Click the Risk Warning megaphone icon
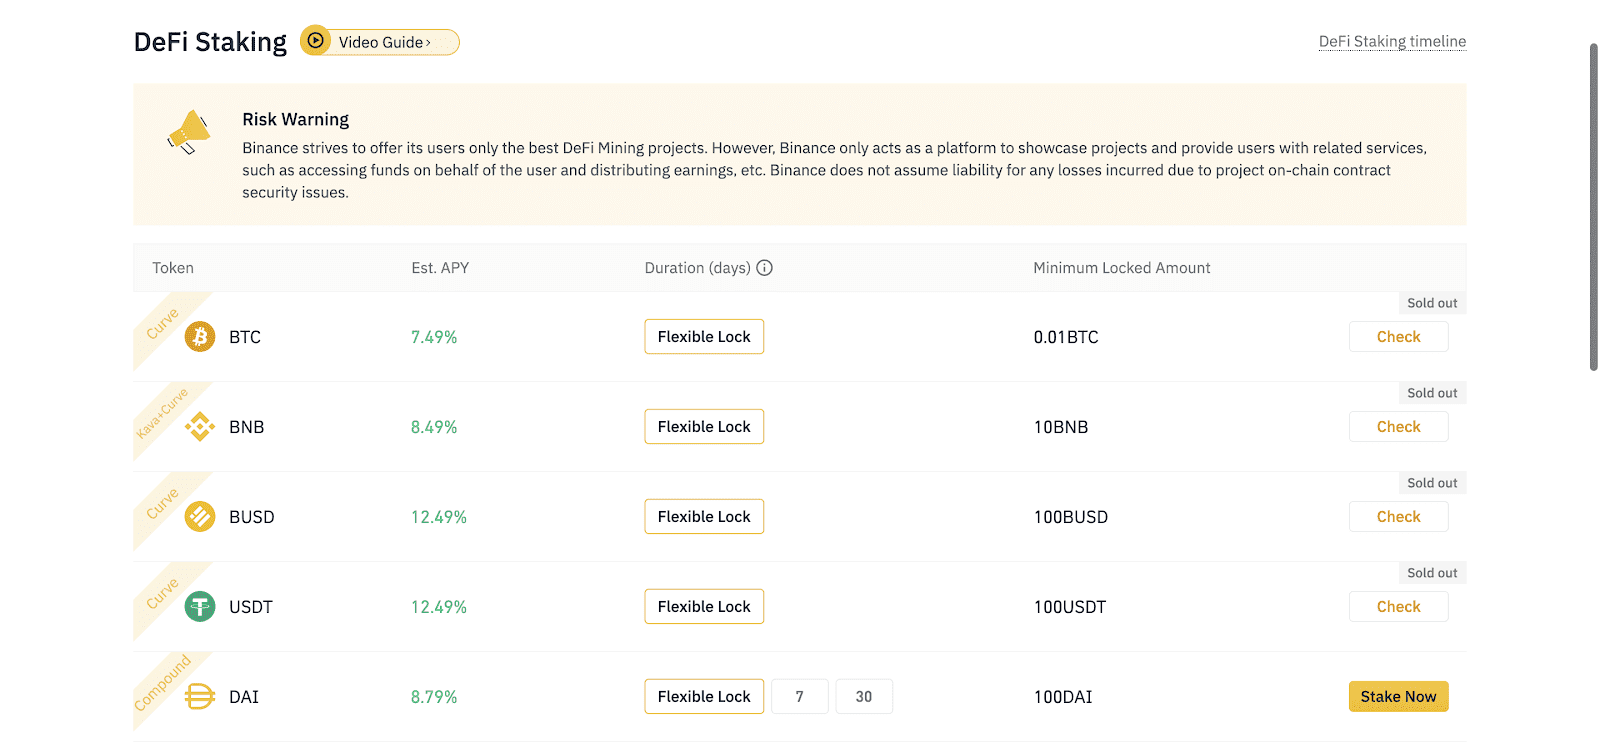The height and width of the screenshot is (753, 1600). point(189,133)
